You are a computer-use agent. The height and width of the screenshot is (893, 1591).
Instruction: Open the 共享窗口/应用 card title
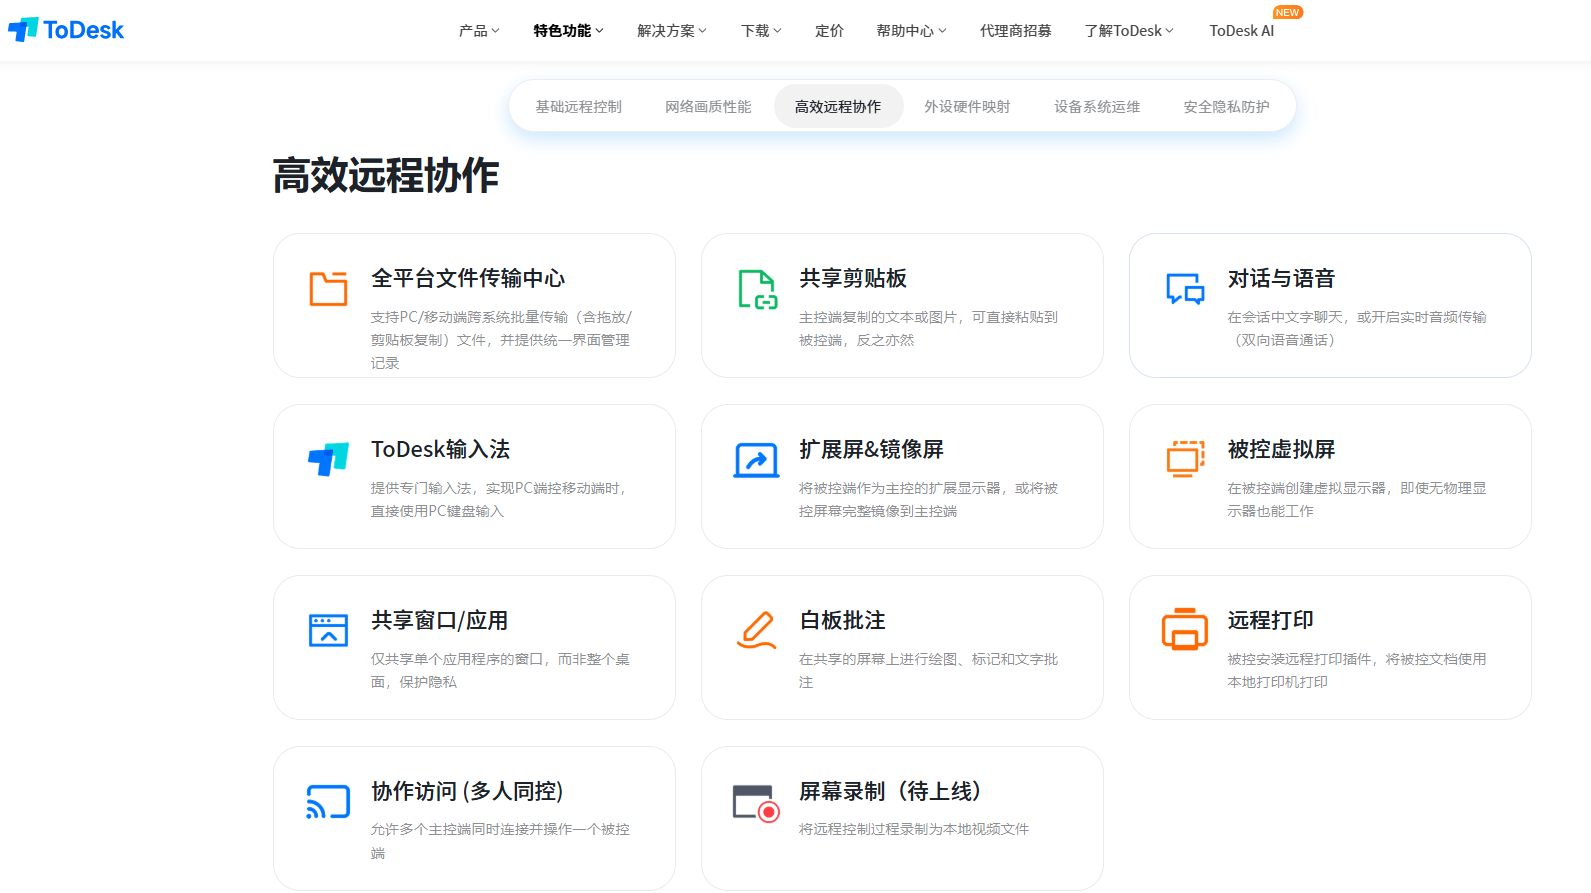point(439,620)
